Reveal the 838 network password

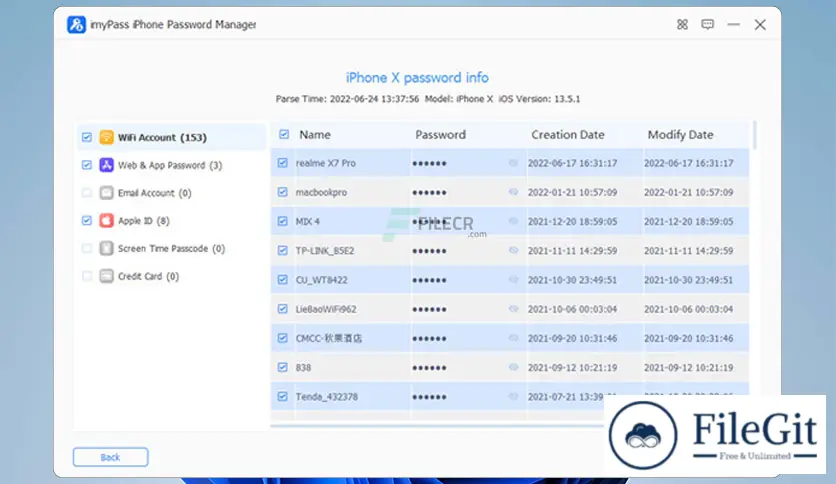(x=513, y=367)
